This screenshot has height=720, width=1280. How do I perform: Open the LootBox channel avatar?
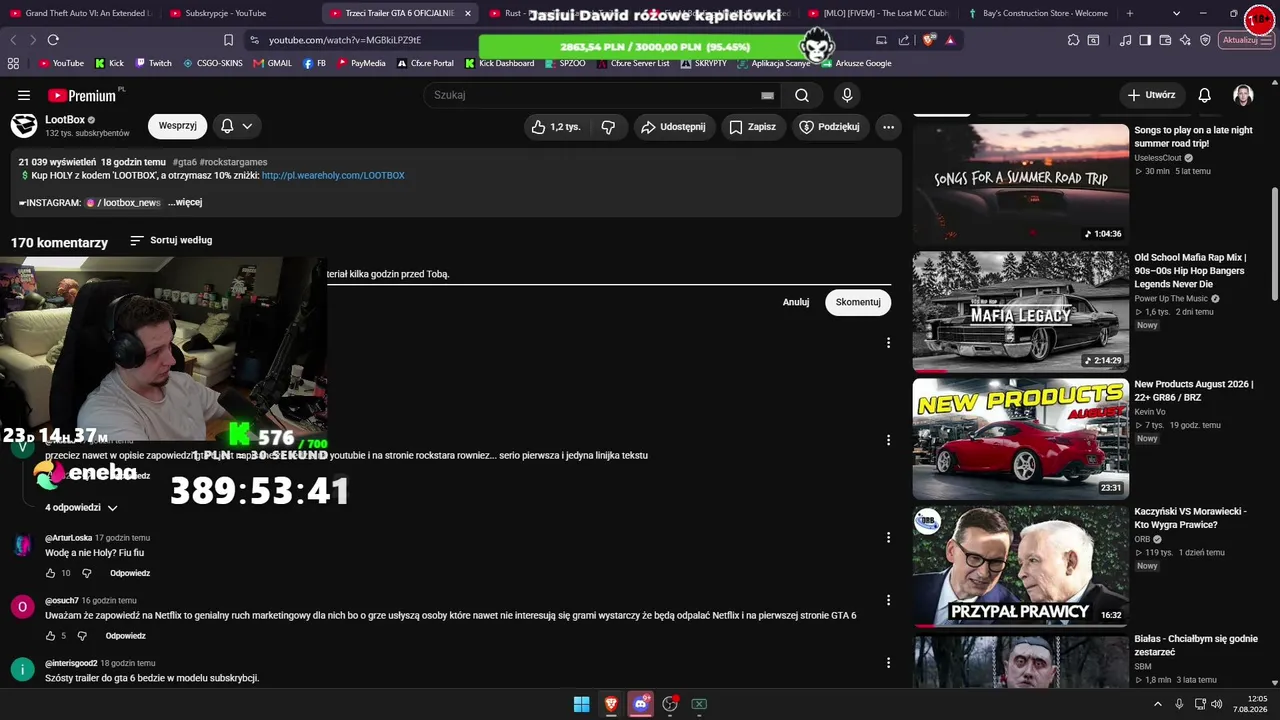point(24,125)
